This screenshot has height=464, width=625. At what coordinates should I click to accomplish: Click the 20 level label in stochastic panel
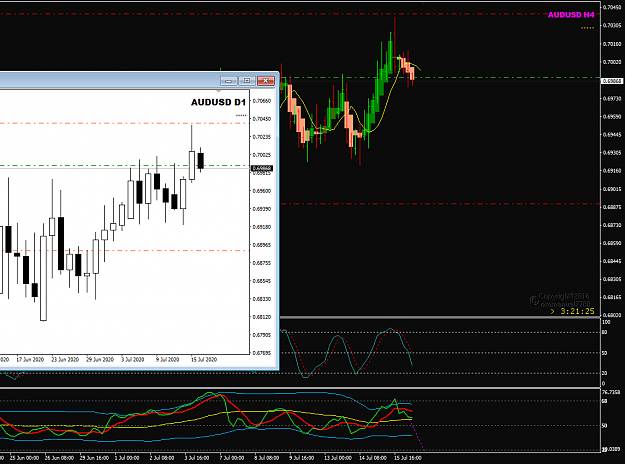[605, 374]
